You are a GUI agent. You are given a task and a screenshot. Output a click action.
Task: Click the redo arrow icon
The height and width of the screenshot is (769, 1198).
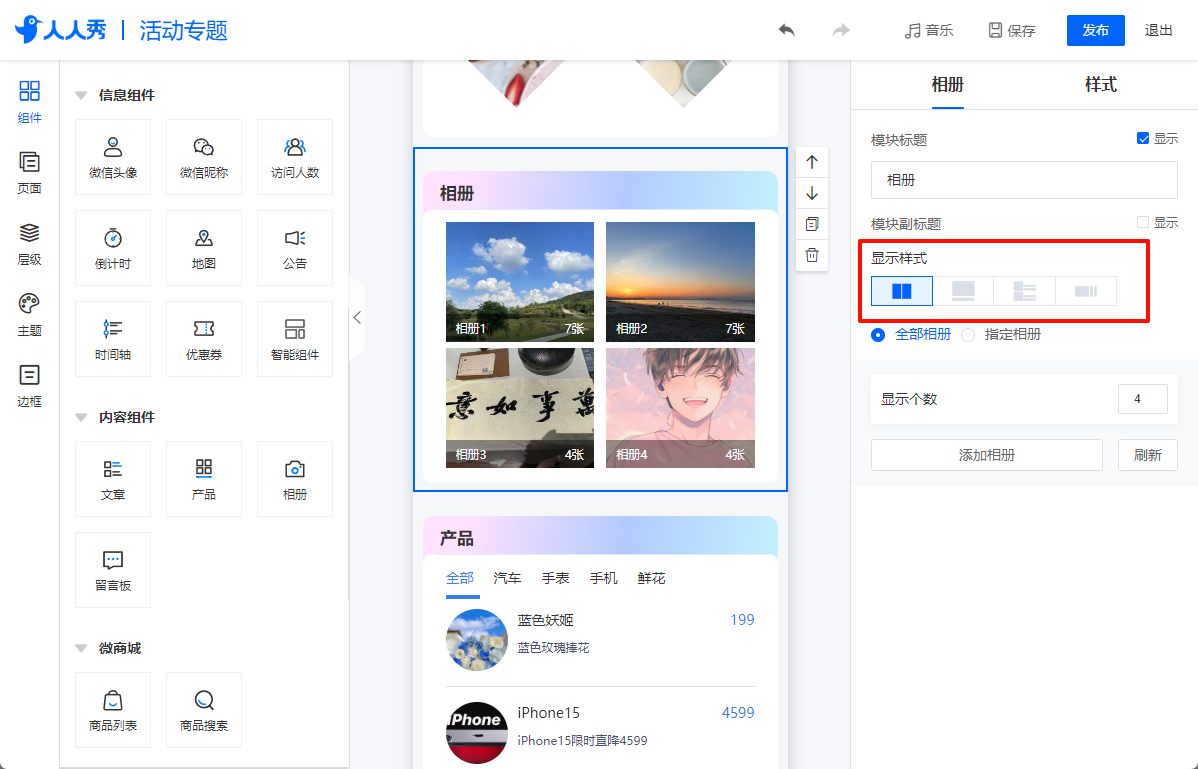[x=841, y=31]
